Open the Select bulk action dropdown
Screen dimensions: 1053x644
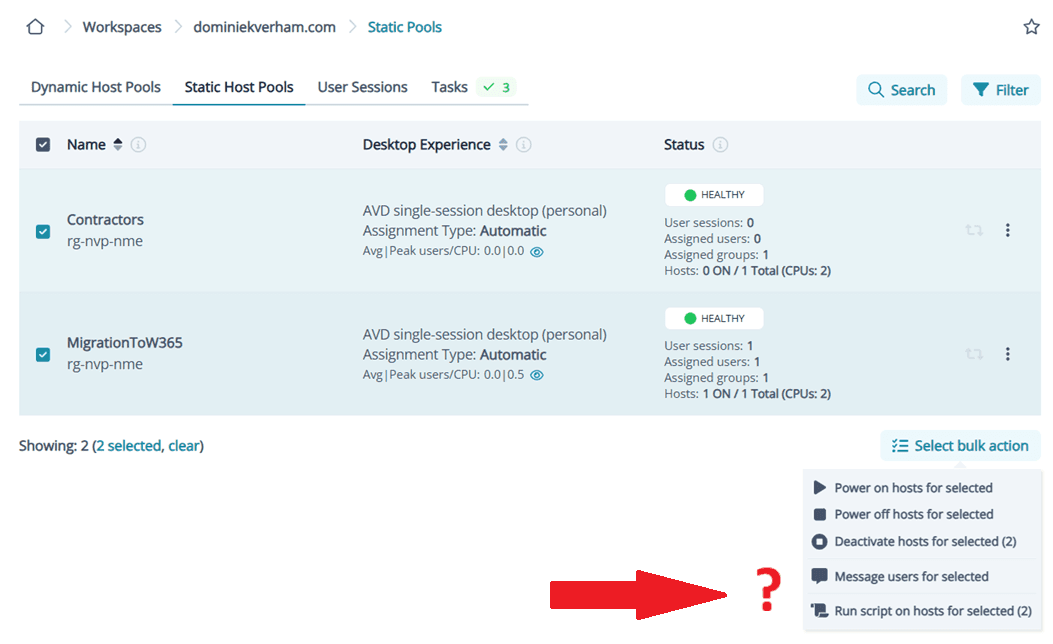click(x=960, y=446)
